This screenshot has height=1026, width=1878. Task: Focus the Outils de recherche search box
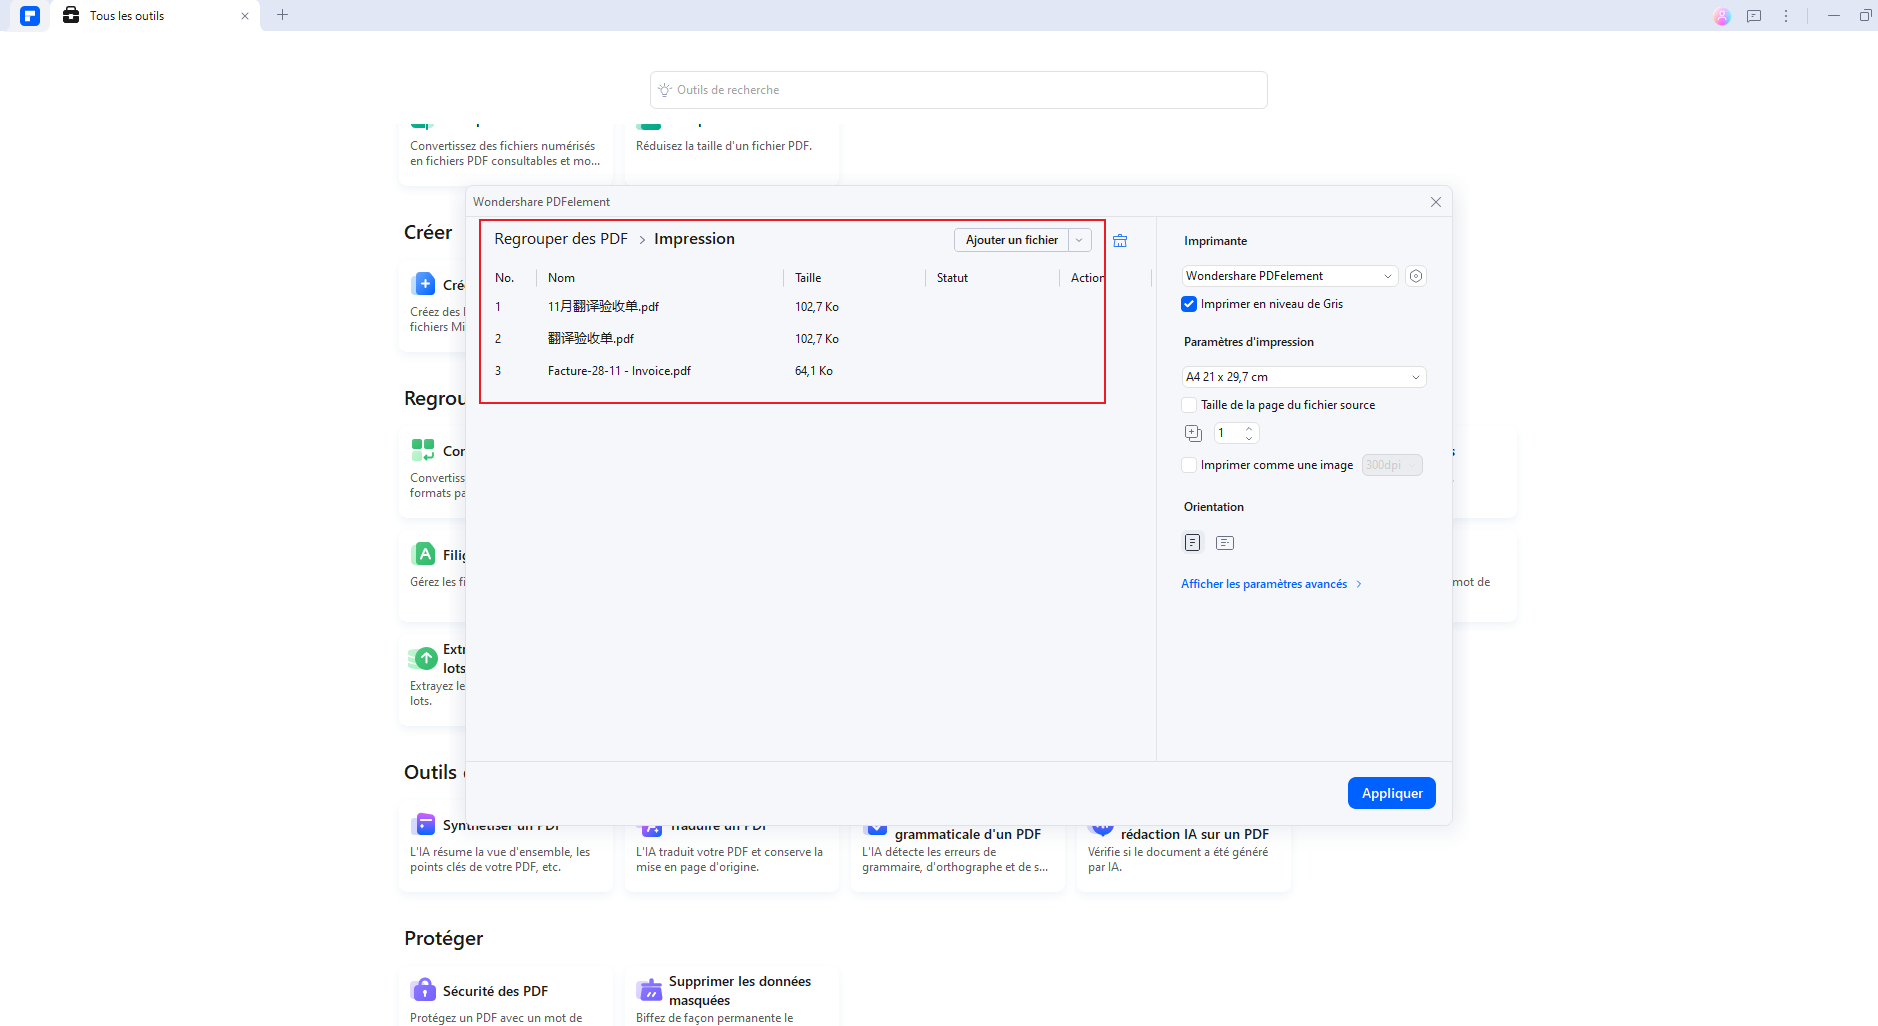(x=958, y=90)
